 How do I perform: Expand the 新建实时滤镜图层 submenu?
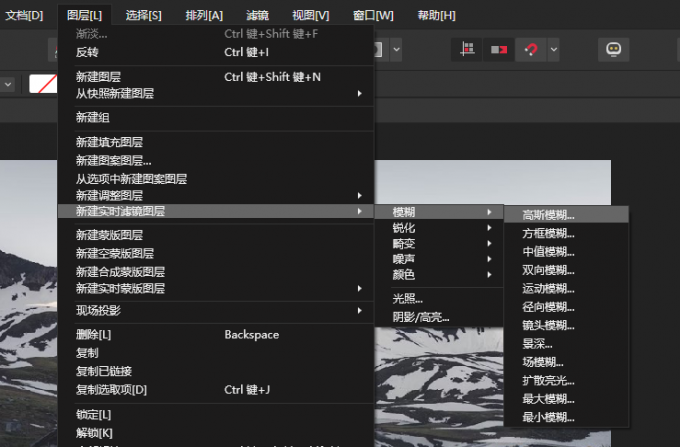216,211
